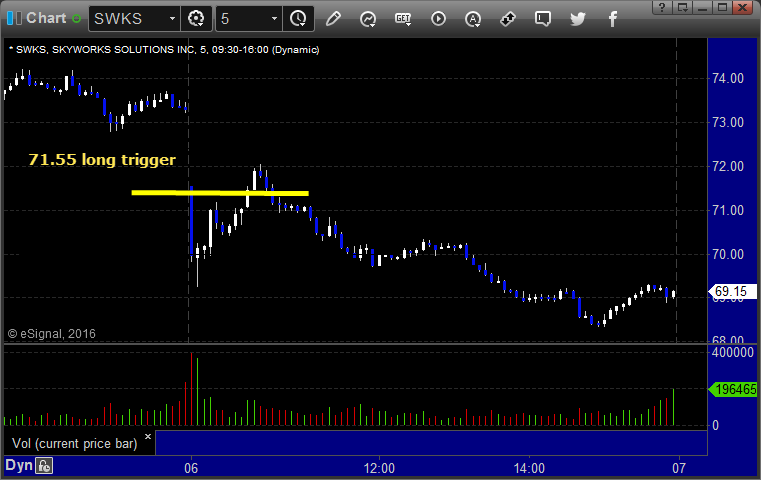Click the 73.00 price axis label

click(x=728, y=122)
